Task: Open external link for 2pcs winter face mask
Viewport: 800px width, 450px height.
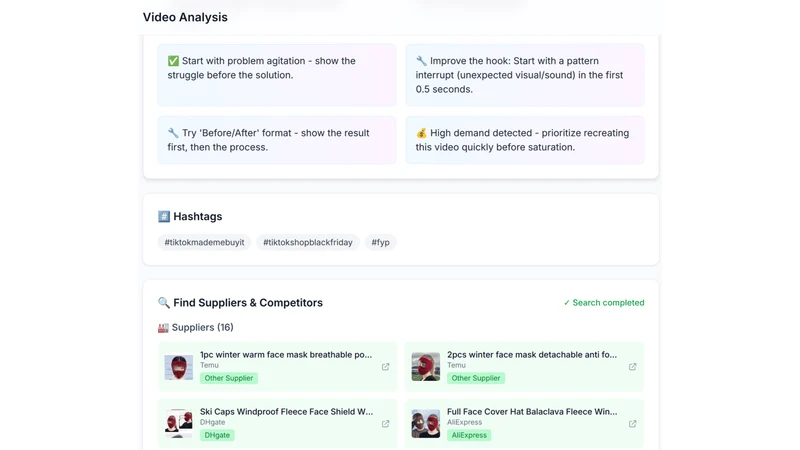Action: [632, 366]
